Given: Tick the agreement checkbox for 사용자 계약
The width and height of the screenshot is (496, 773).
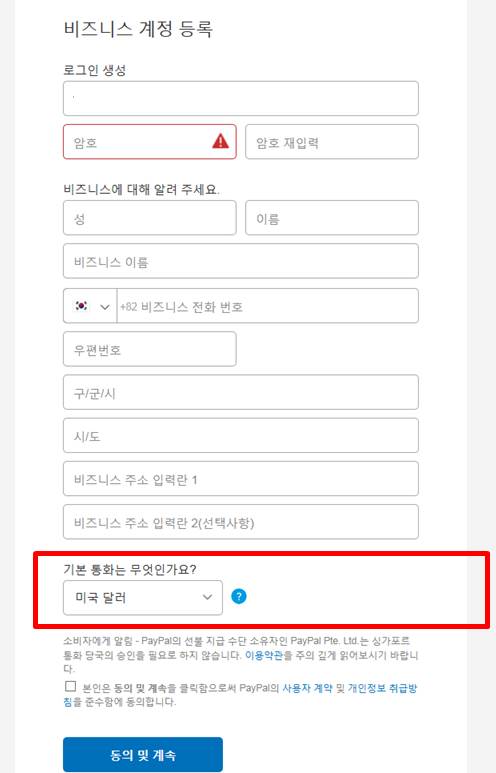Looking at the screenshot, I should click(71, 687).
